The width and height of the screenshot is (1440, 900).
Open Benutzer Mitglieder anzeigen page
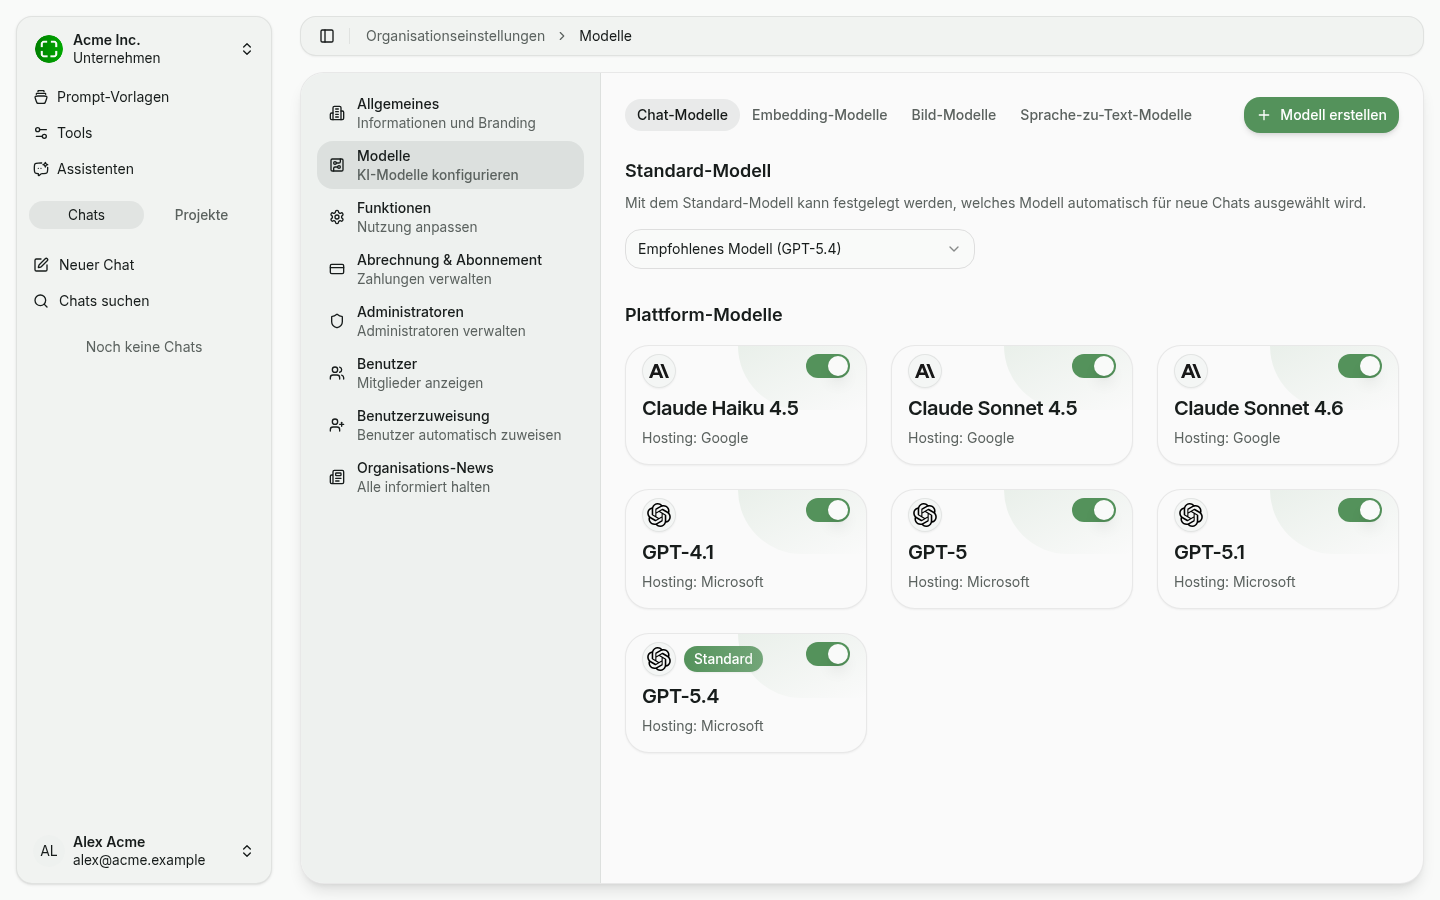click(x=450, y=373)
